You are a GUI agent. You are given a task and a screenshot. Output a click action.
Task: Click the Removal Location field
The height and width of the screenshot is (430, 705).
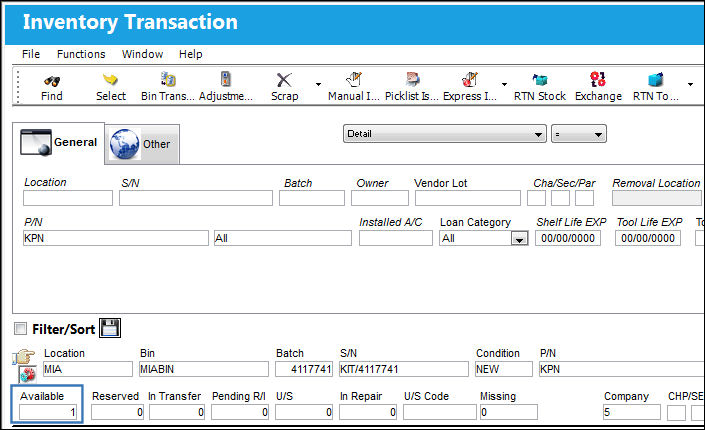click(x=656, y=198)
